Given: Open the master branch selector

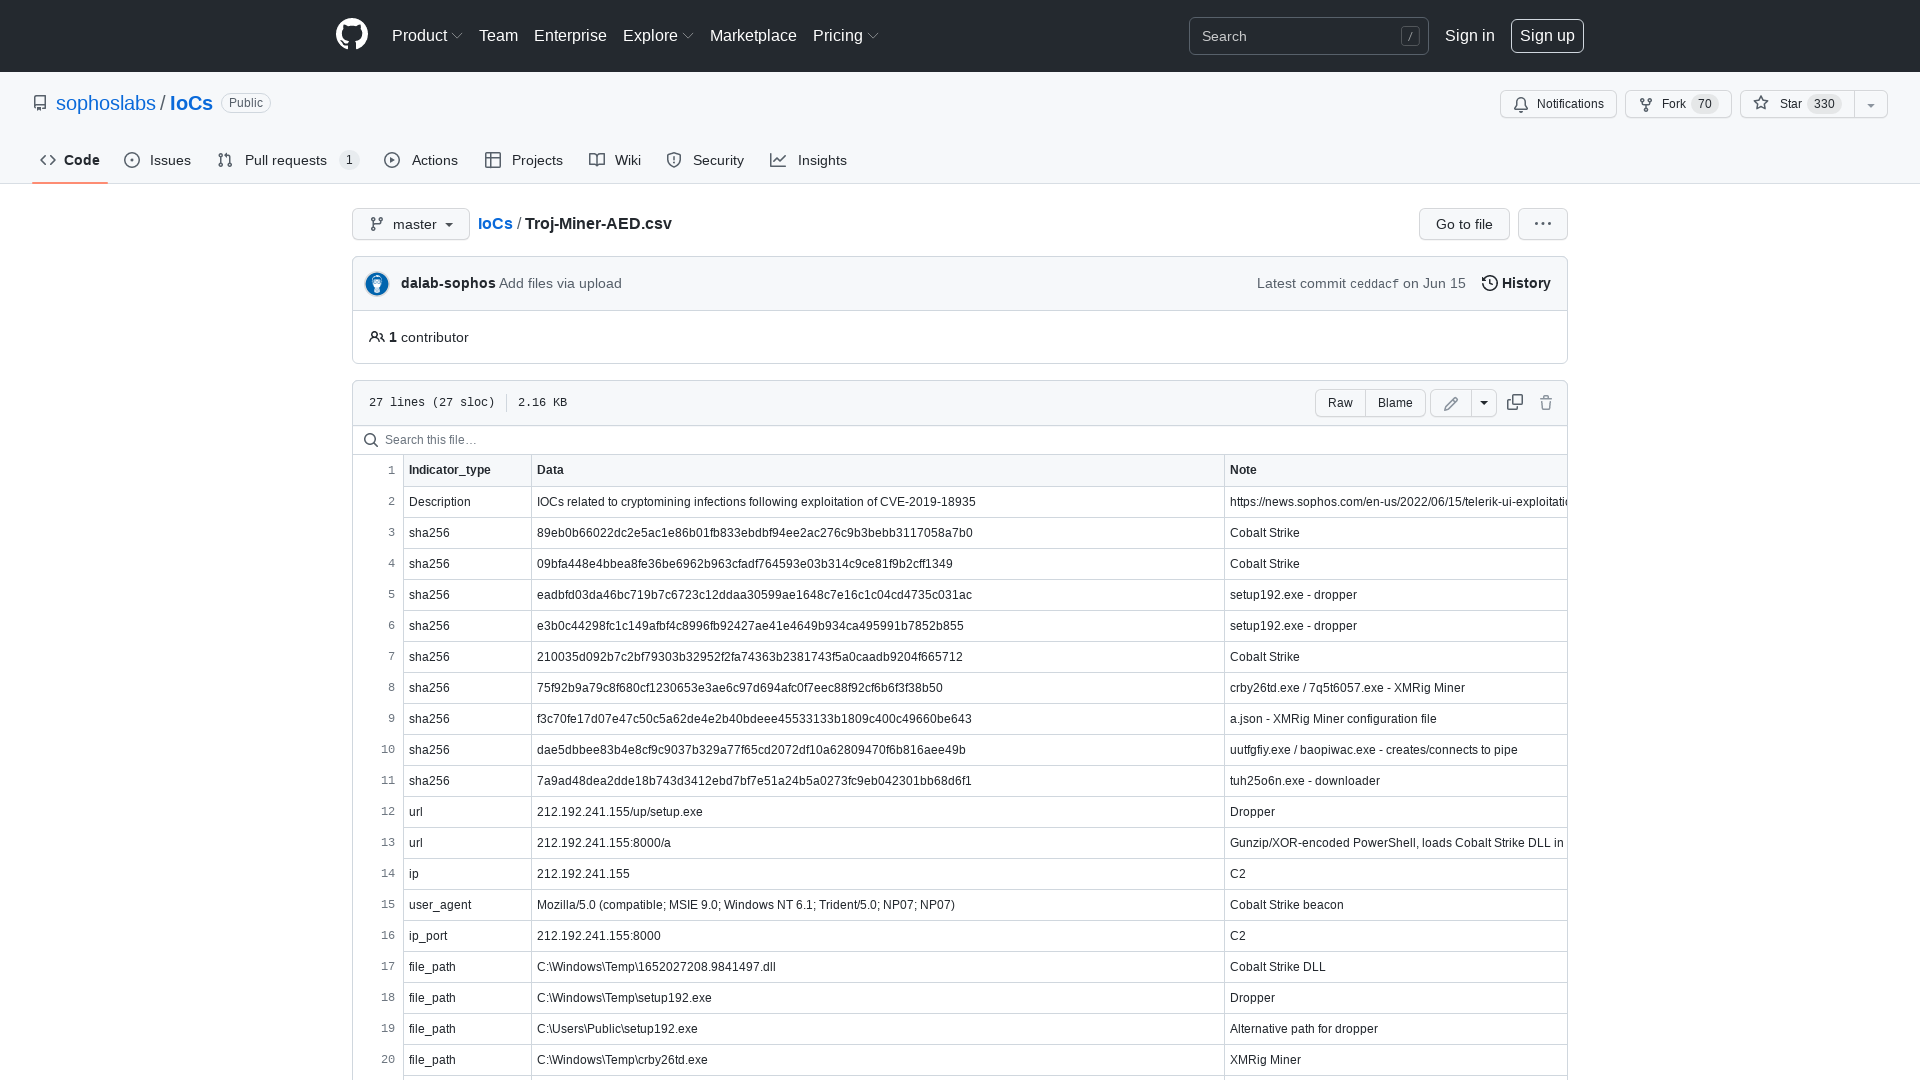Looking at the screenshot, I should pos(410,224).
